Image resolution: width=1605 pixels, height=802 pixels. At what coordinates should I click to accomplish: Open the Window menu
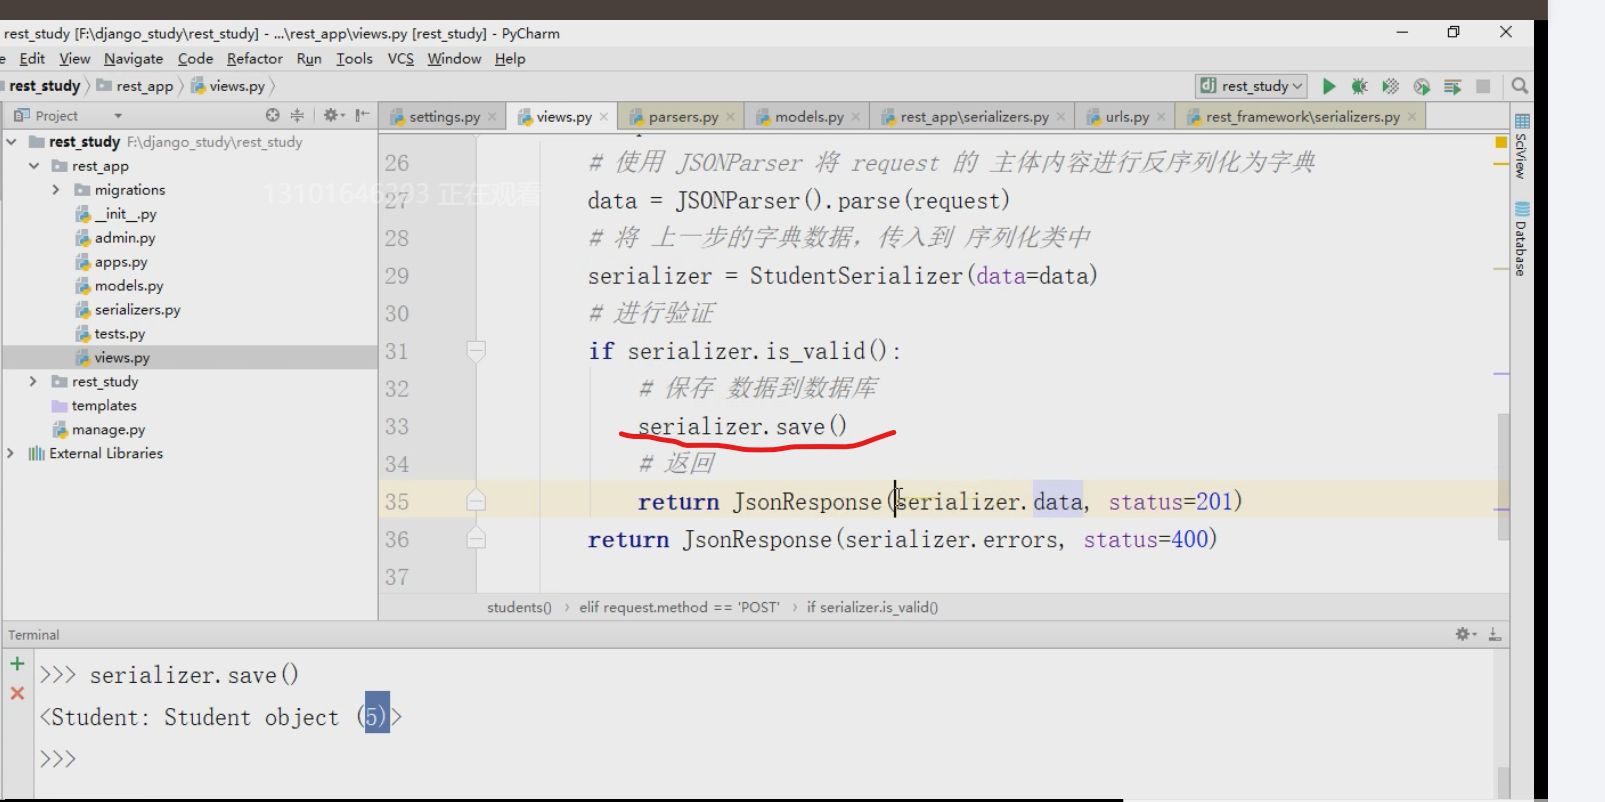click(x=454, y=59)
